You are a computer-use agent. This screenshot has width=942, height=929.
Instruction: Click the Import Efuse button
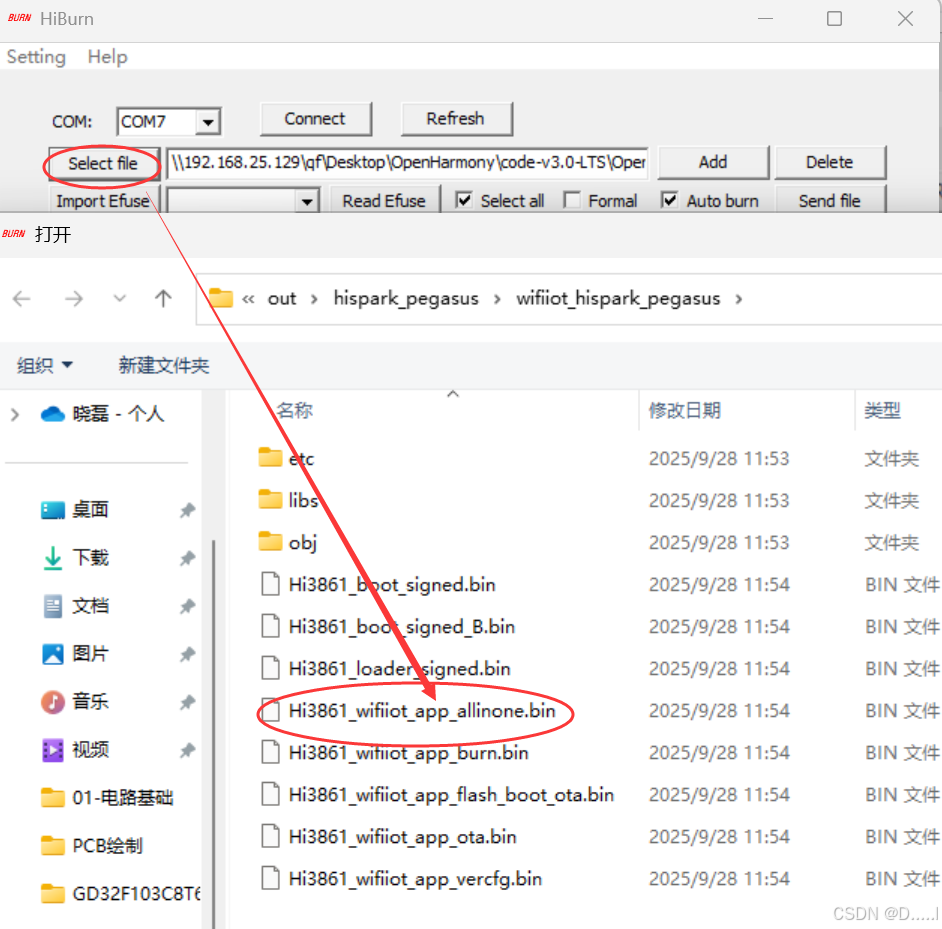[x=103, y=200]
